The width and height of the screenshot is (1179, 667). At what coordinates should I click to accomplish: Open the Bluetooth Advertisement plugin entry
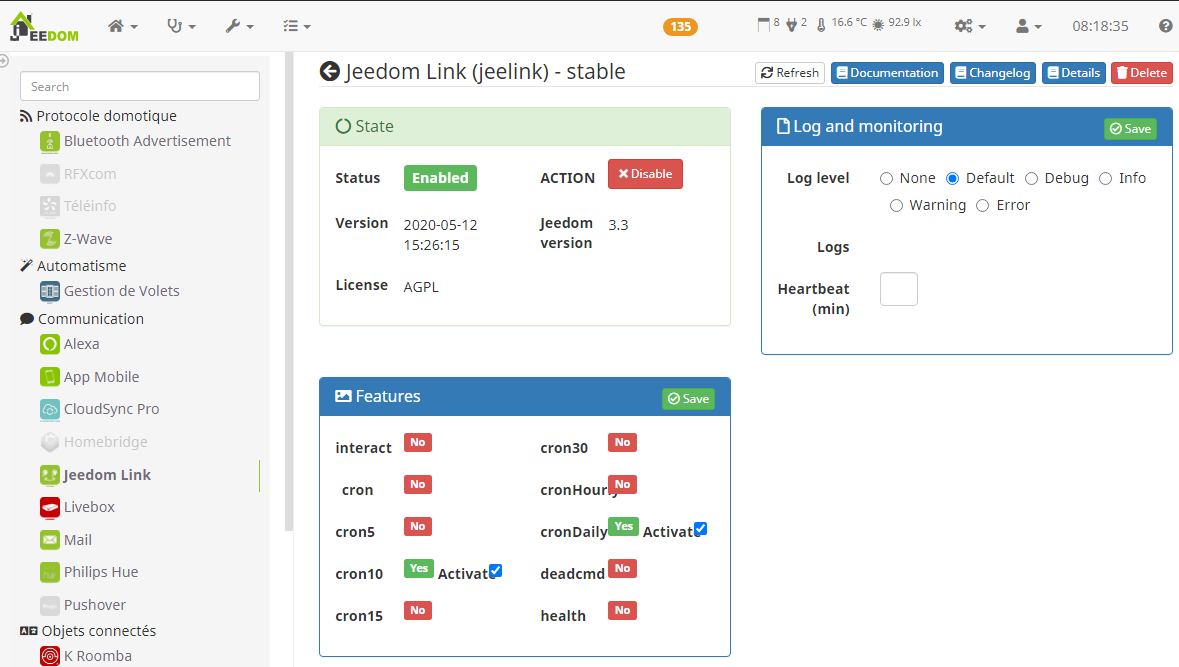pyautogui.click(x=147, y=141)
